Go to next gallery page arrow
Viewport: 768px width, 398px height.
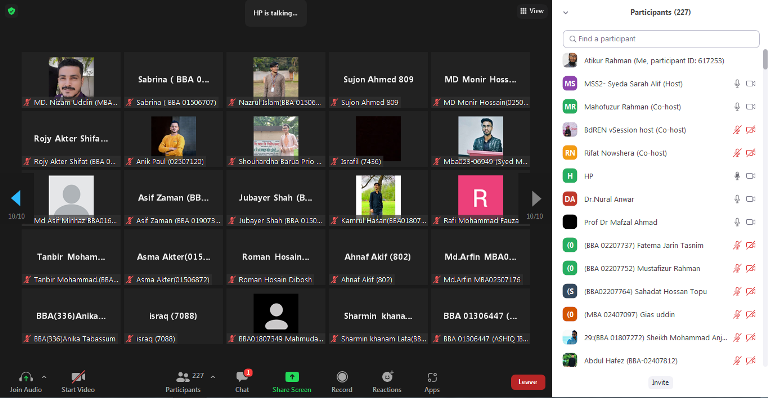[x=536, y=198]
